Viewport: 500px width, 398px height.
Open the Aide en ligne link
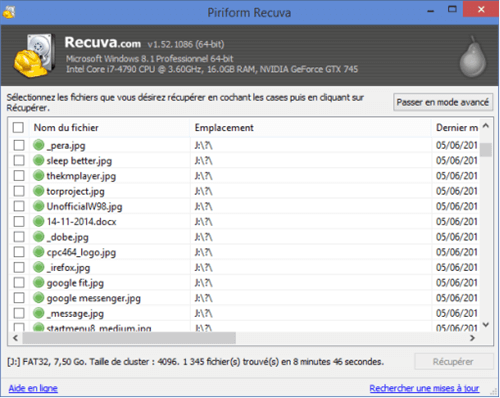pos(33,388)
